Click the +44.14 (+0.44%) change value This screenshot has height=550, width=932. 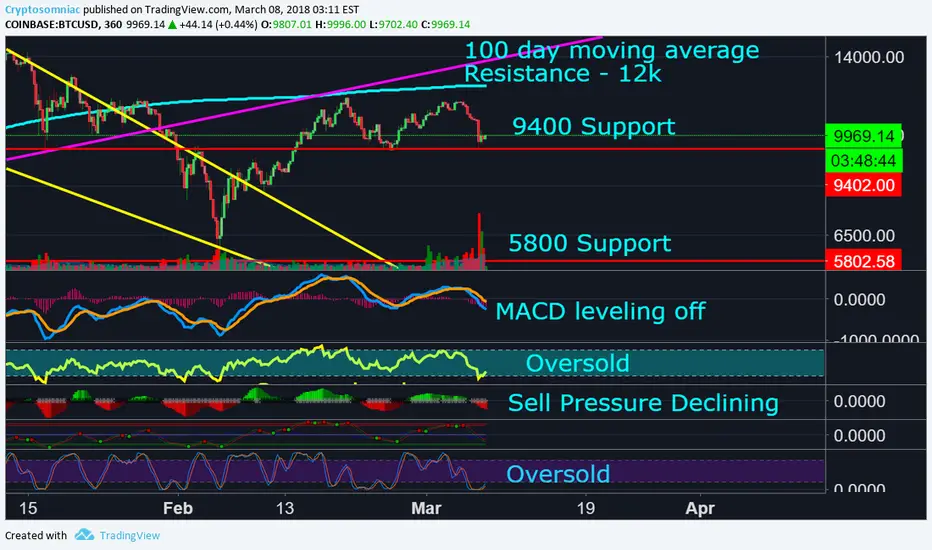pyautogui.click(x=218, y=24)
